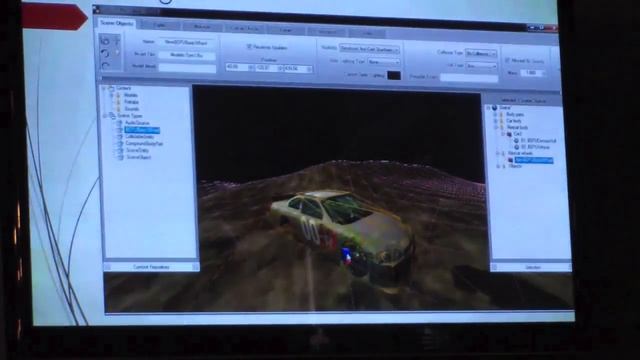Select the SceneObject entity type
Image resolution: width=640 pixels, height=360 pixels.
pyautogui.click(x=138, y=157)
